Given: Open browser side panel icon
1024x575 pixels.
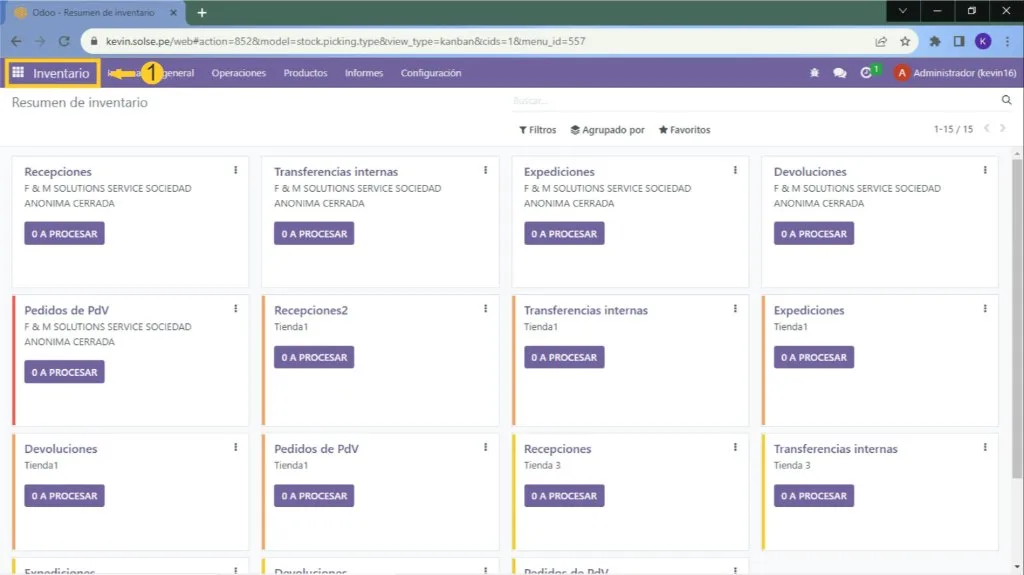Looking at the screenshot, I should point(959,41).
